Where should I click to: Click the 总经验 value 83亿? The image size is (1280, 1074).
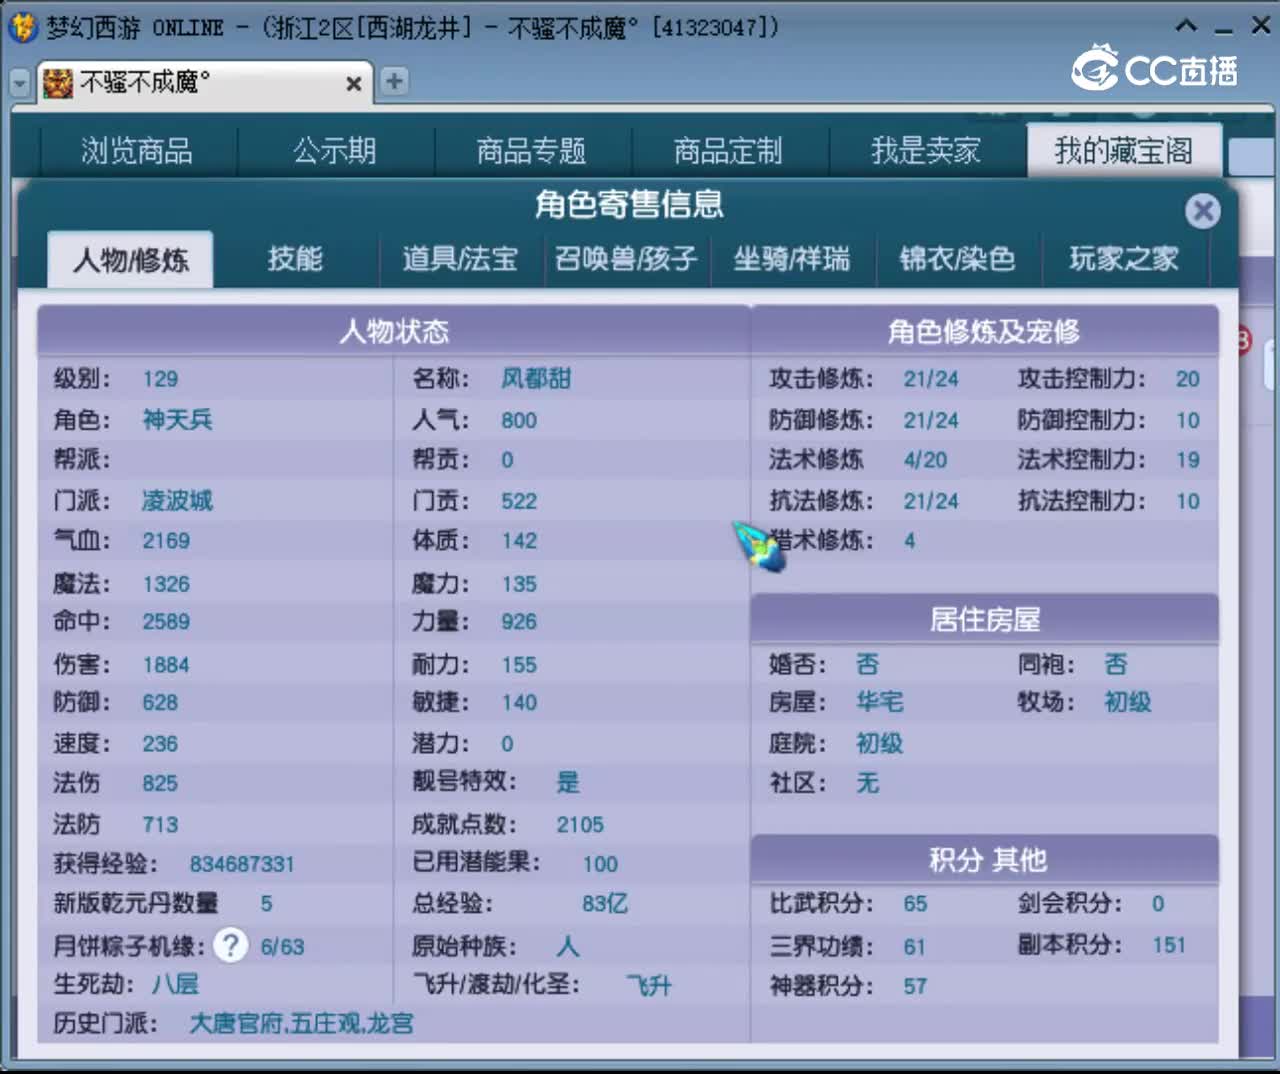[x=605, y=904]
